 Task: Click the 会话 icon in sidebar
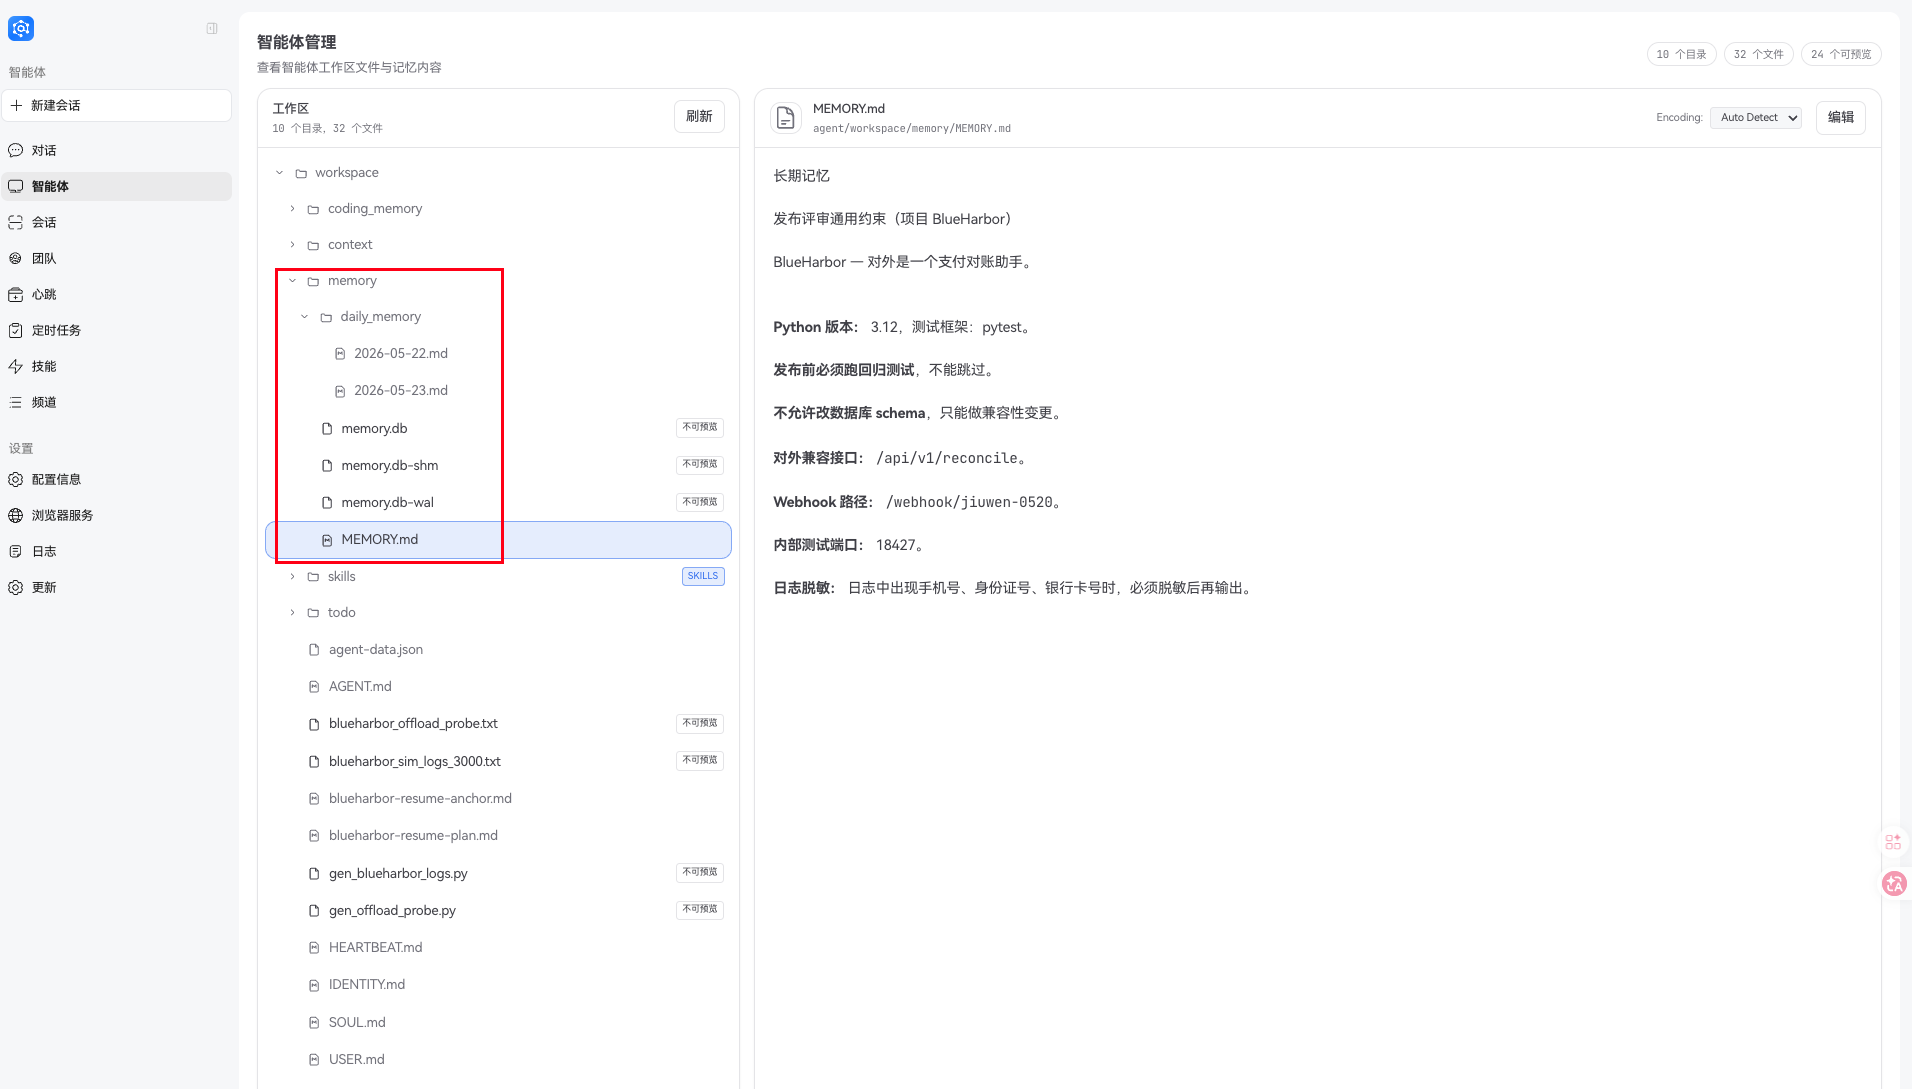tap(16, 222)
